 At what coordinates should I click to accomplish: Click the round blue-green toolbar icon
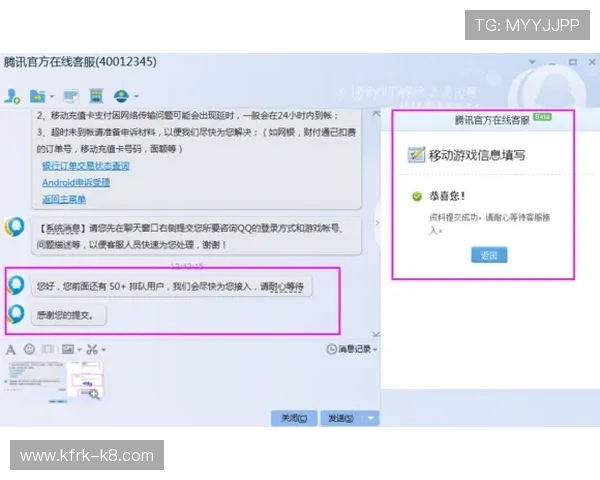coord(121,96)
